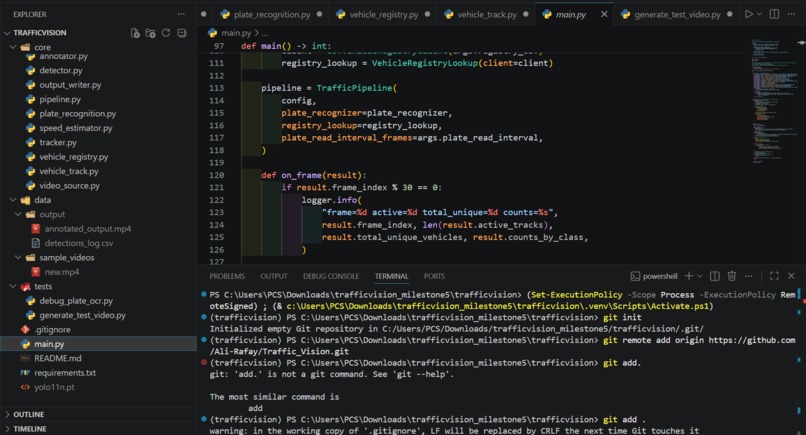Open video_source.py in the file tree
Screen dimensions: 806x435
coord(69,186)
